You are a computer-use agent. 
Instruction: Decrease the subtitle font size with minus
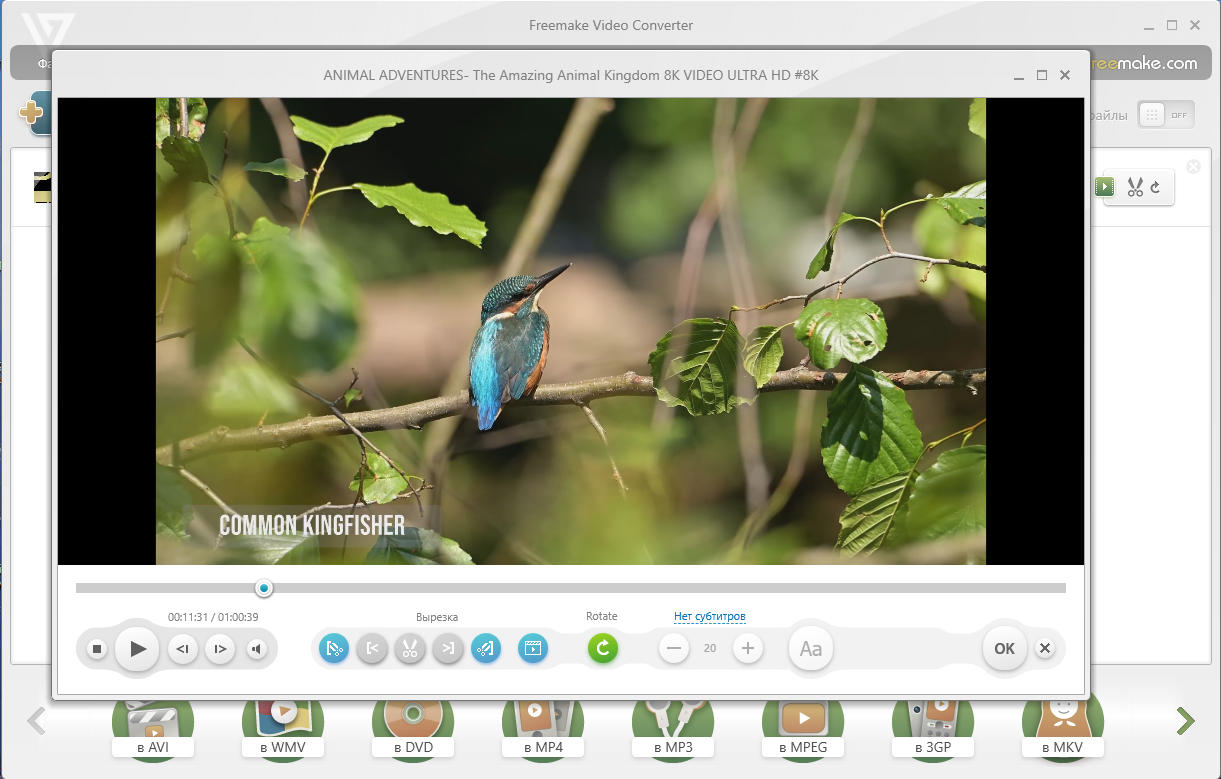tap(674, 649)
